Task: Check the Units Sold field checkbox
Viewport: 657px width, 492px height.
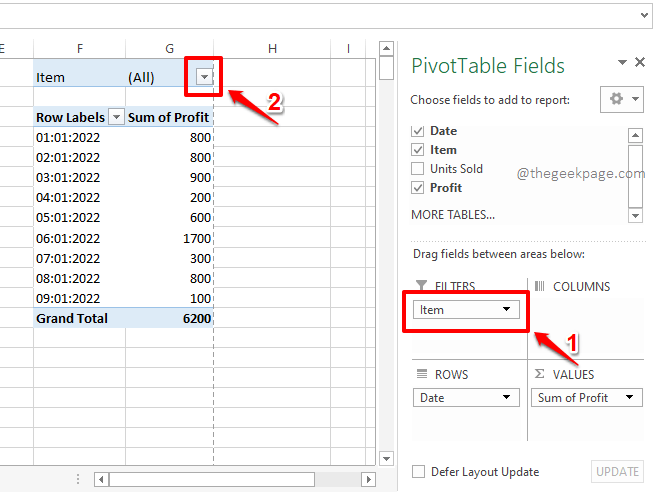Action: (418, 169)
